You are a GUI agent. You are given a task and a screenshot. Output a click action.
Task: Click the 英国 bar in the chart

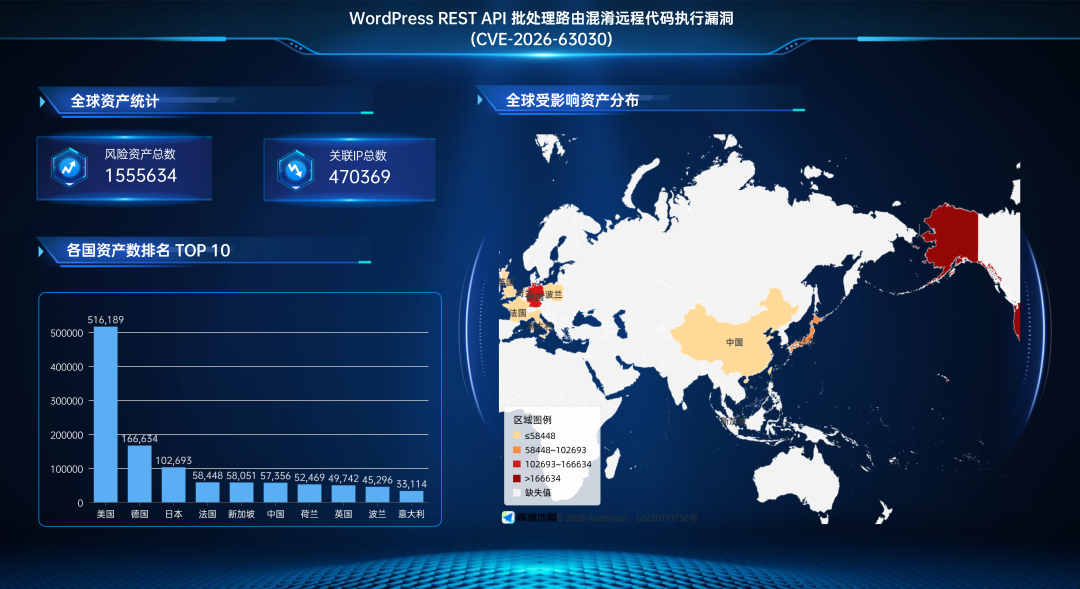pos(343,494)
